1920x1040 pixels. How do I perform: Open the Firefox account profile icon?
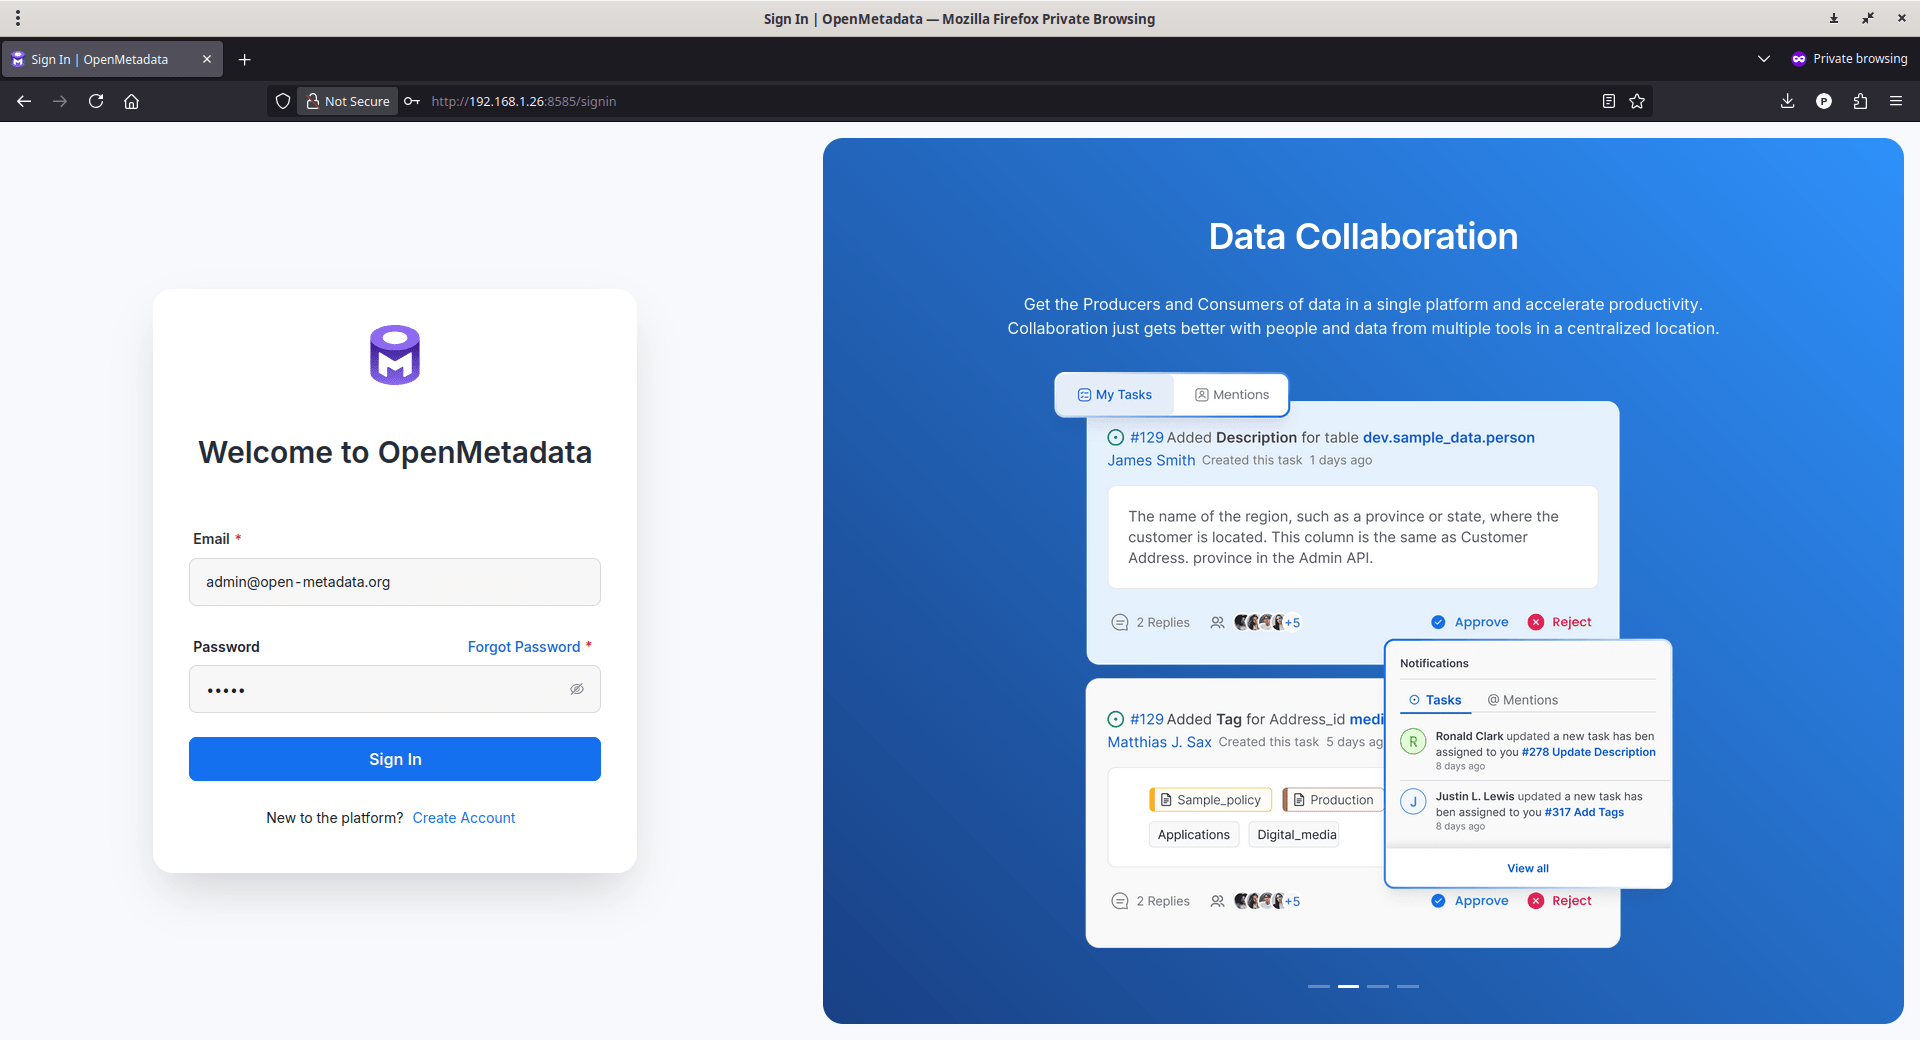pos(1824,101)
